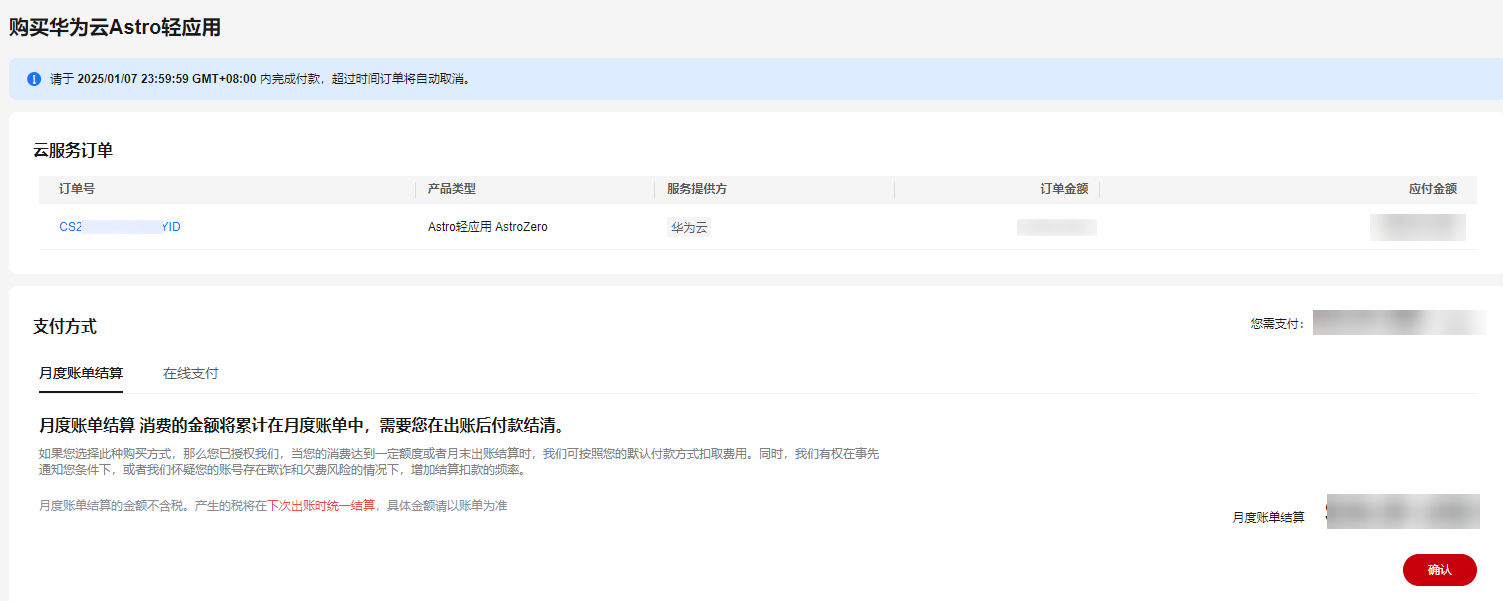Click the 产品类型 column header
This screenshot has height=601, width=1503.
click(452, 189)
